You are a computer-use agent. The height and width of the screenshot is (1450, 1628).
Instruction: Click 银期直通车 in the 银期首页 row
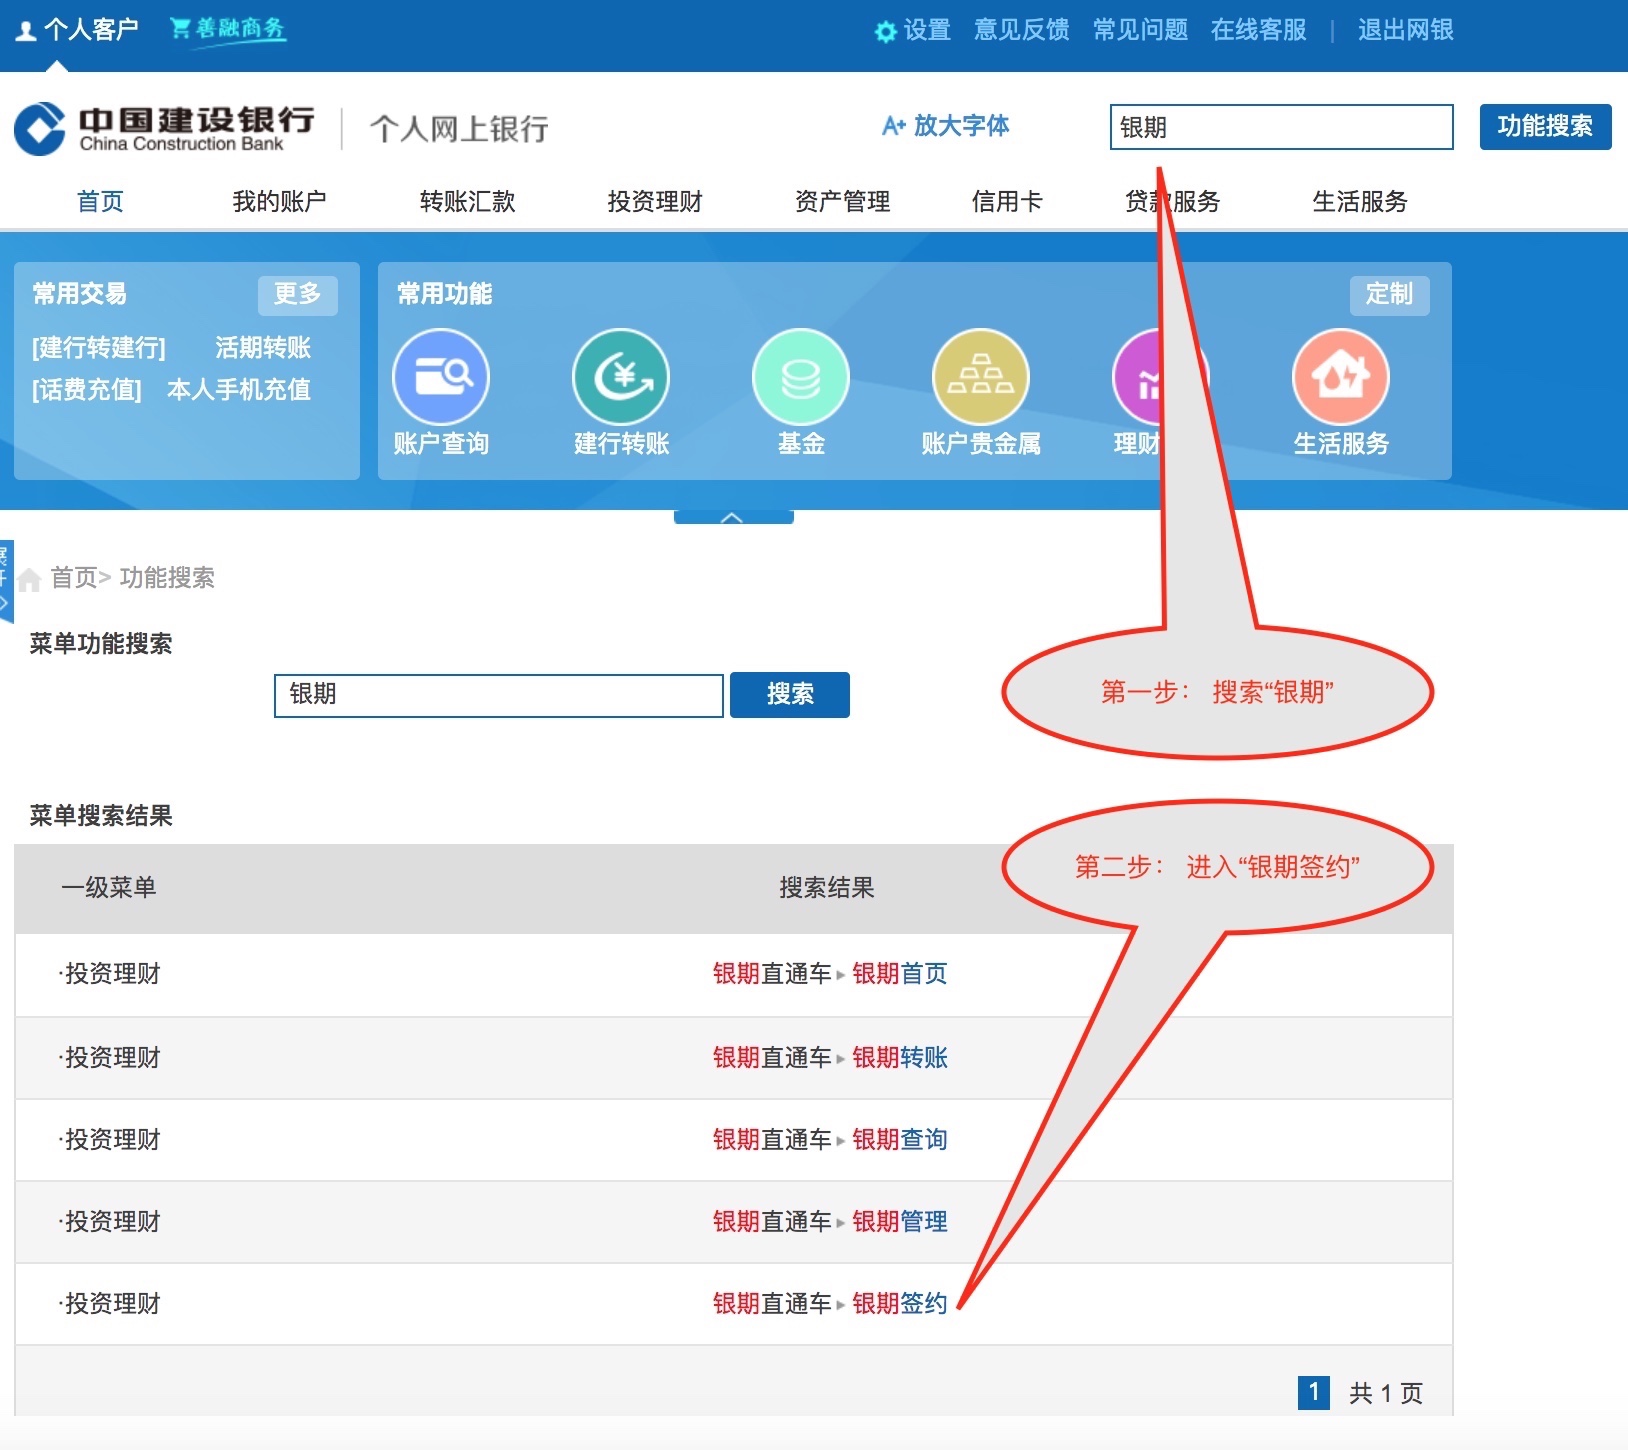coord(772,973)
